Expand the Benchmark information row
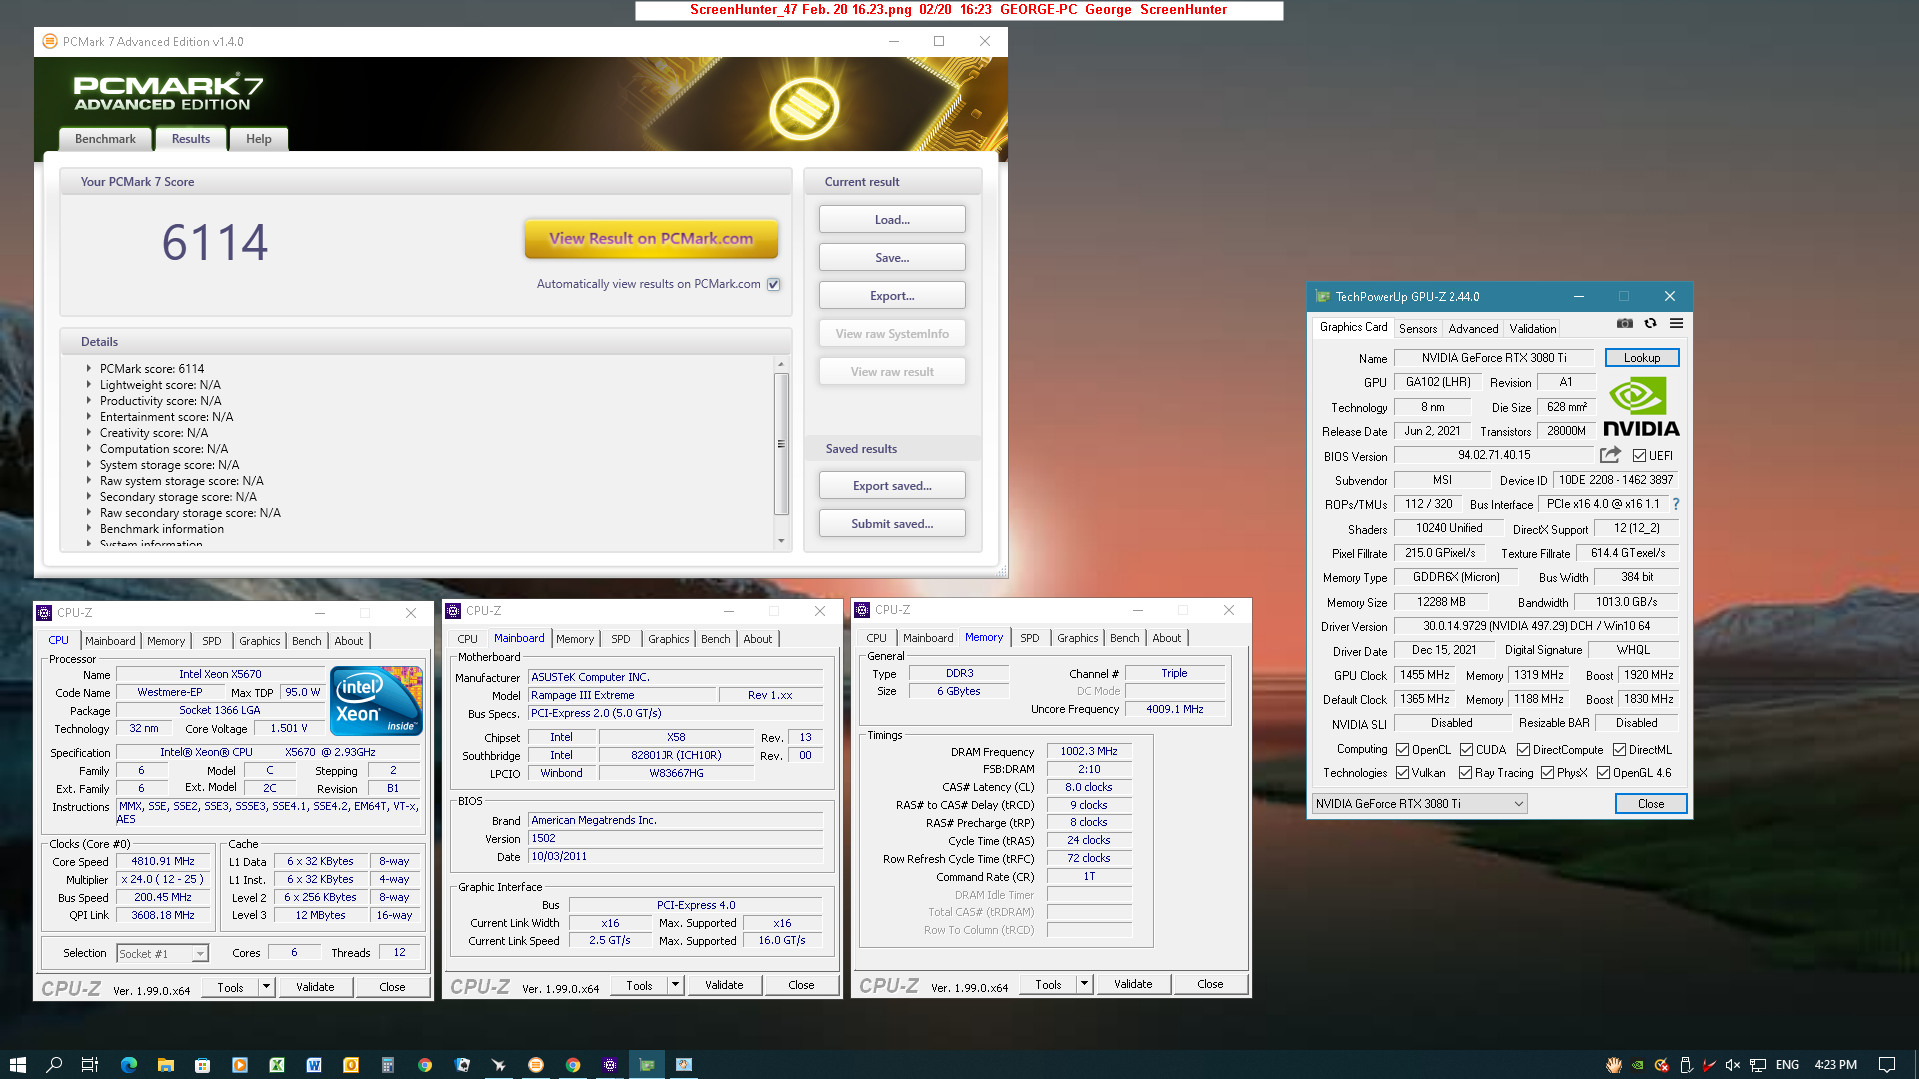The image size is (1919, 1079). (88, 528)
